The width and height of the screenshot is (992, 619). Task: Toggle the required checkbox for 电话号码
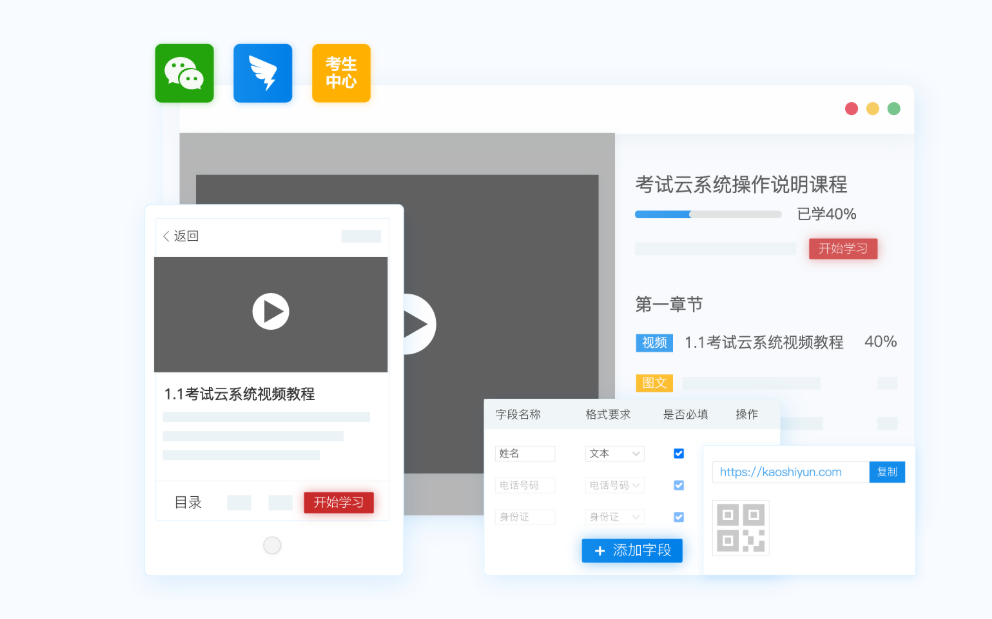(679, 485)
